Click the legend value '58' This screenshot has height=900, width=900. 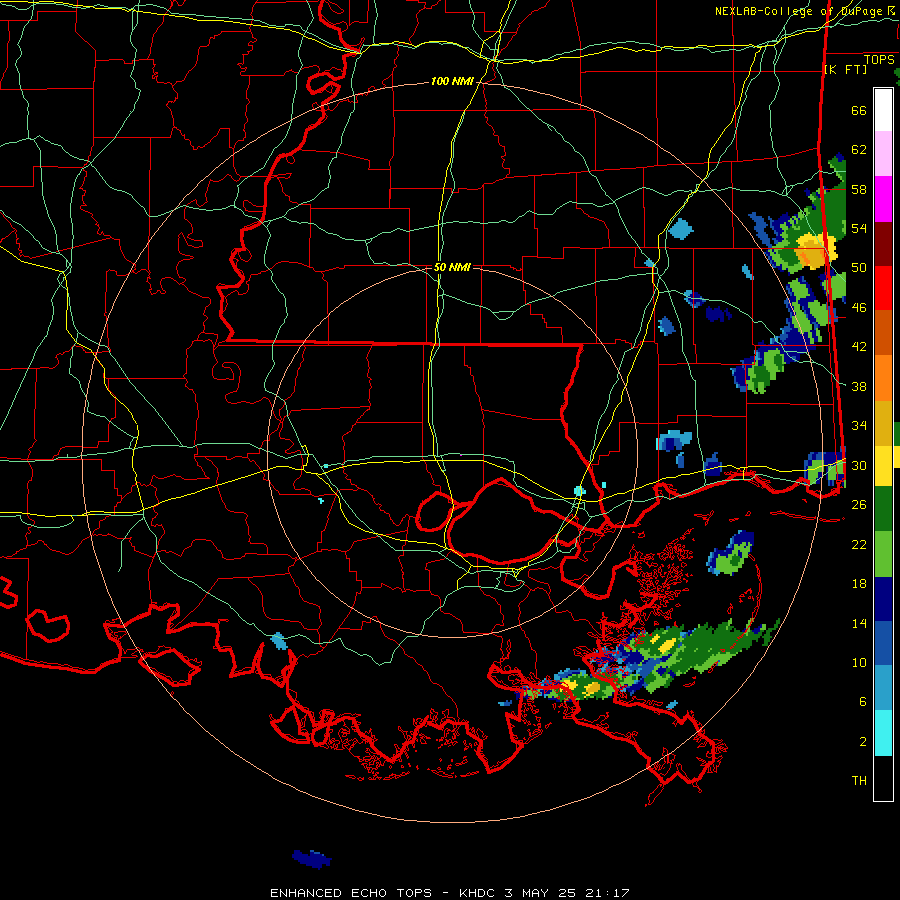(x=859, y=189)
